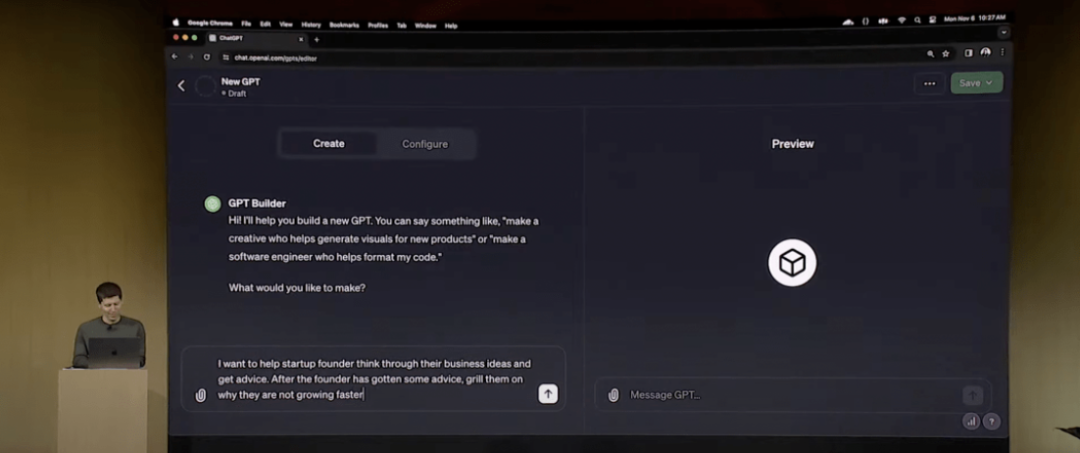Open the History menu

point(311,25)
